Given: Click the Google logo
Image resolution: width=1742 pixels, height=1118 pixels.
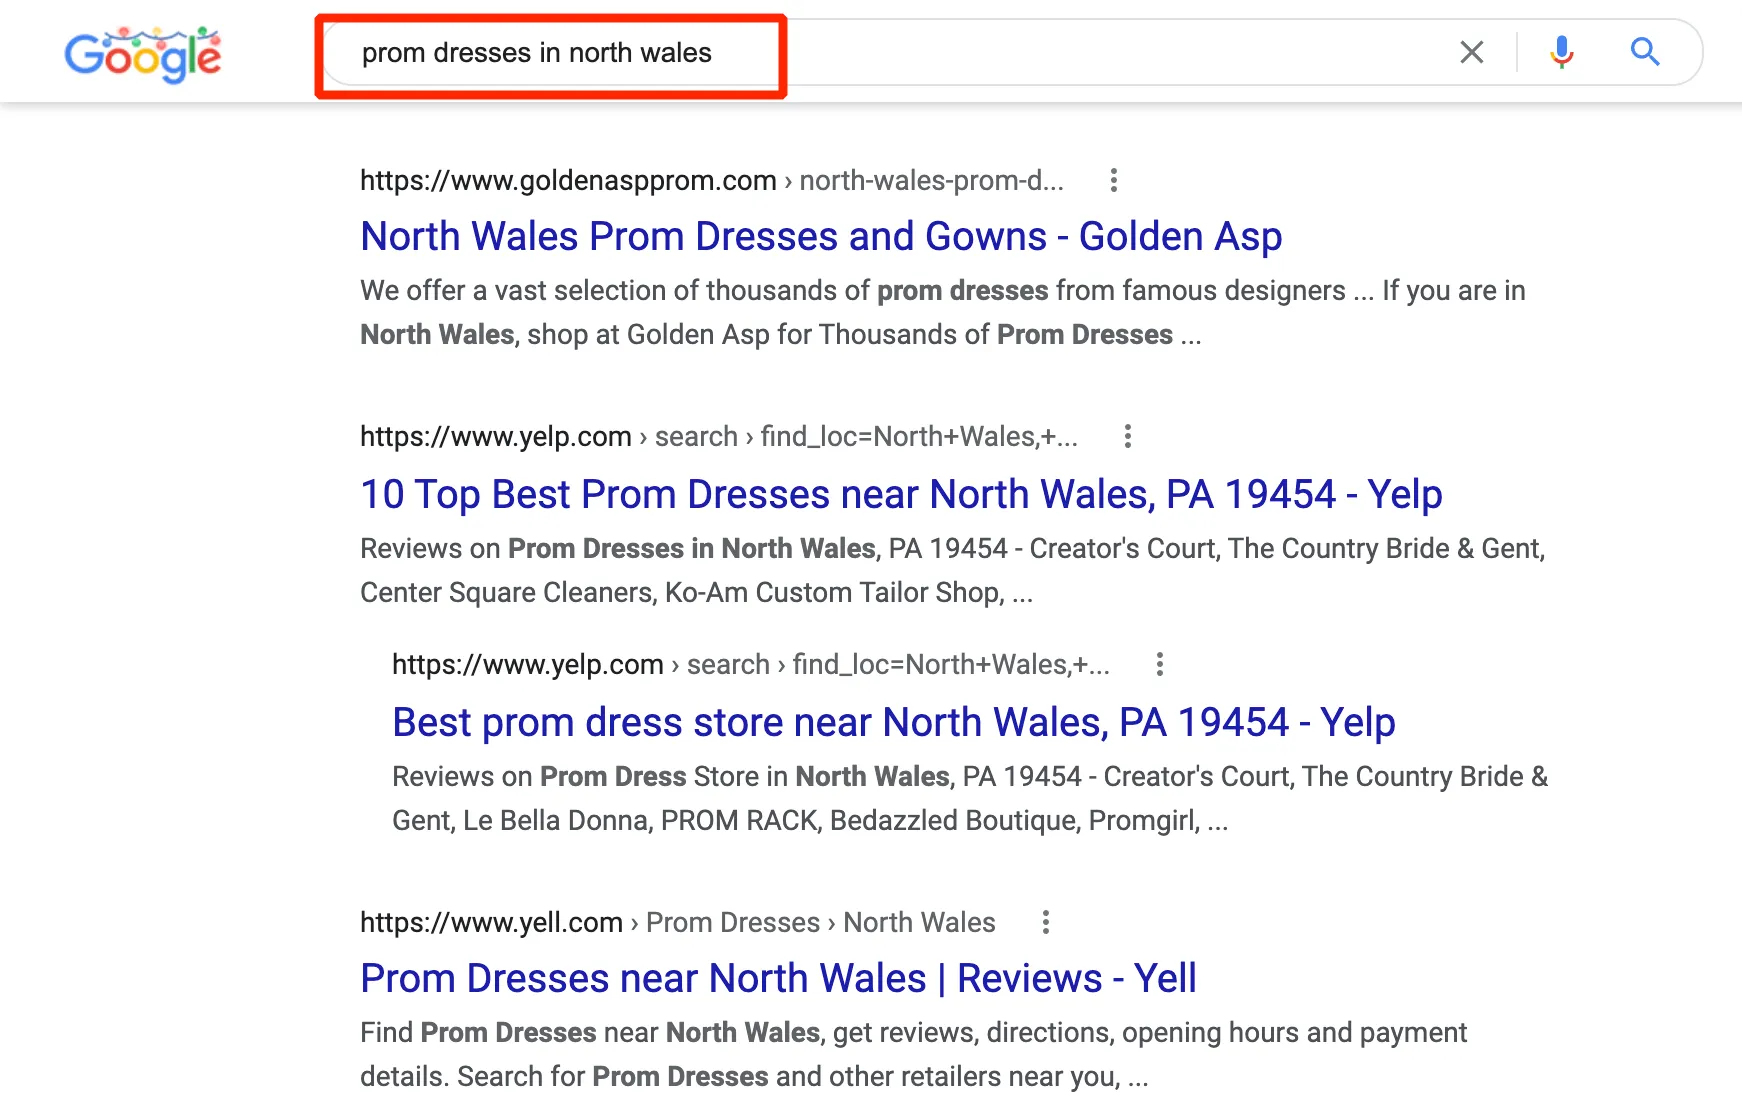Looking at the screenshot, I should [x=143, y=55].
